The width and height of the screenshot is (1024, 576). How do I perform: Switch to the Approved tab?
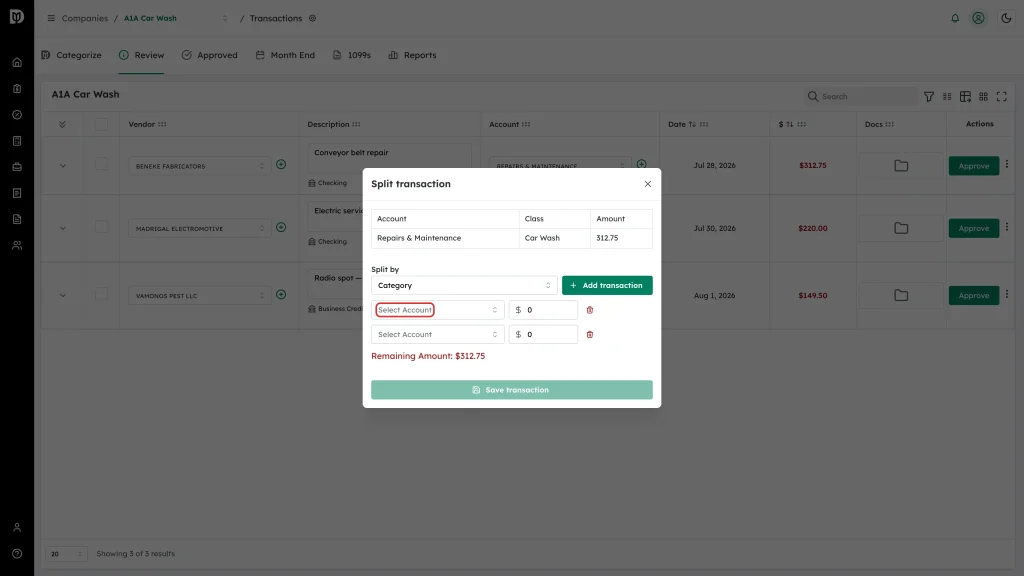pyautogui.click(x=210, y=56)
